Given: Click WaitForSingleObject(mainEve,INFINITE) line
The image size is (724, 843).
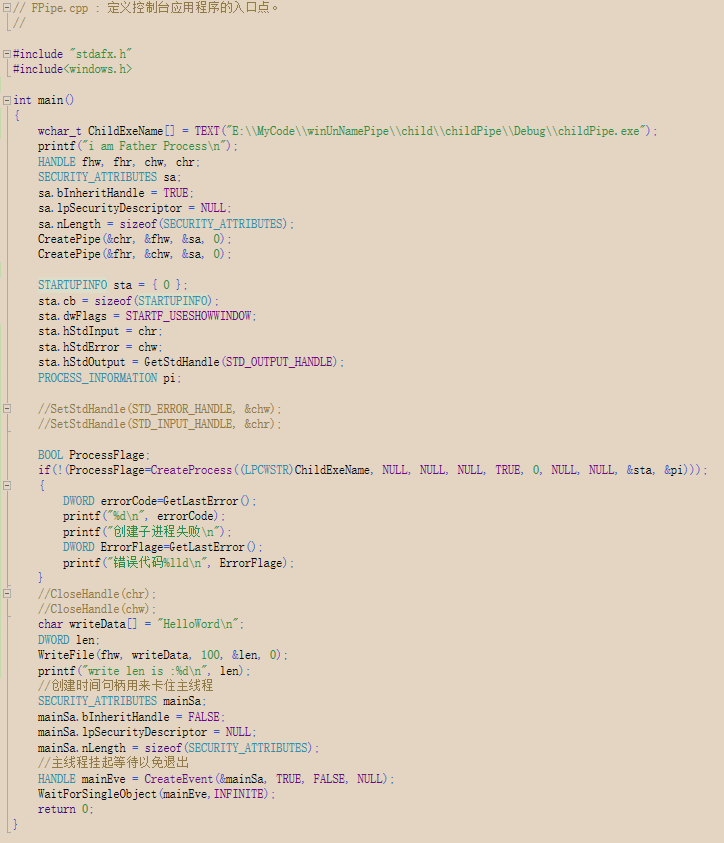Looking at the screenshot, I should [156, 794].
